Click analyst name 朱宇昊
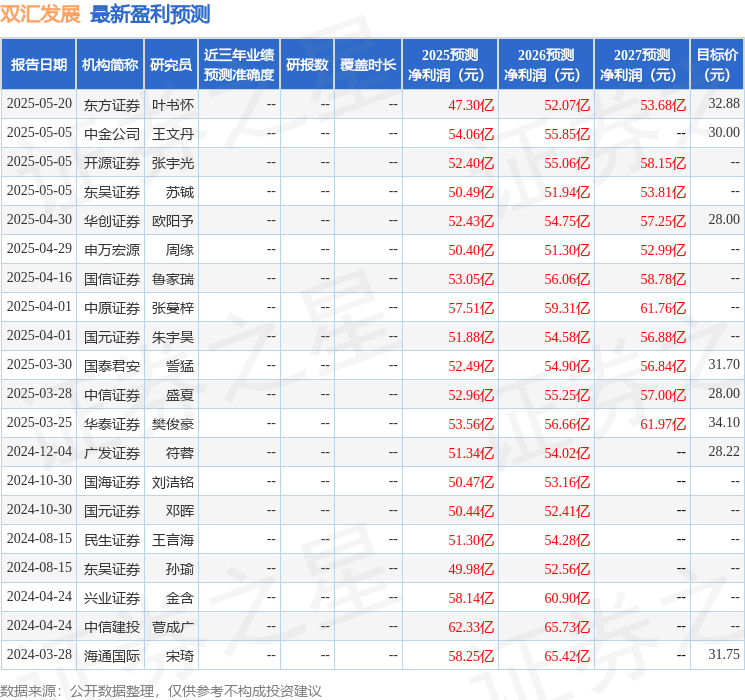This screenshot has width=745, height=700. (172, 337)
